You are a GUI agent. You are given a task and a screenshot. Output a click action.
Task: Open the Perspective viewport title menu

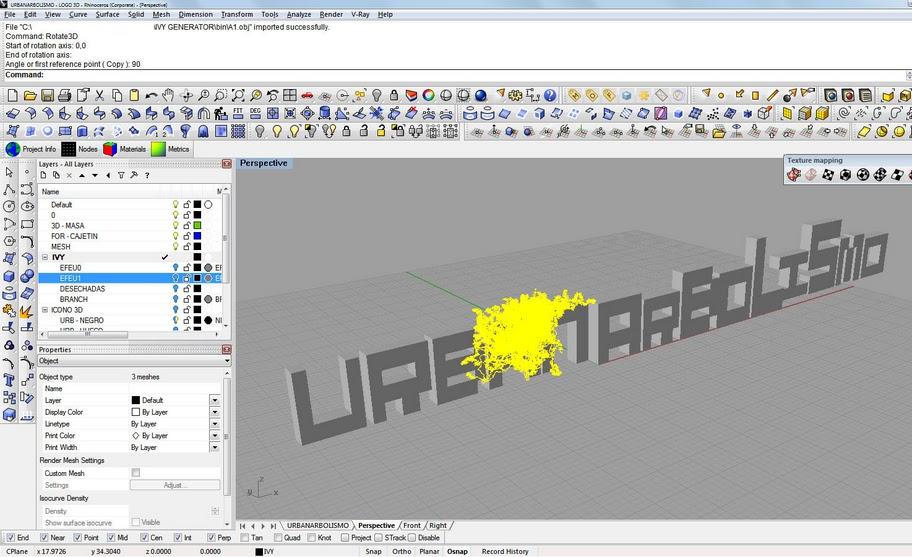263,163
